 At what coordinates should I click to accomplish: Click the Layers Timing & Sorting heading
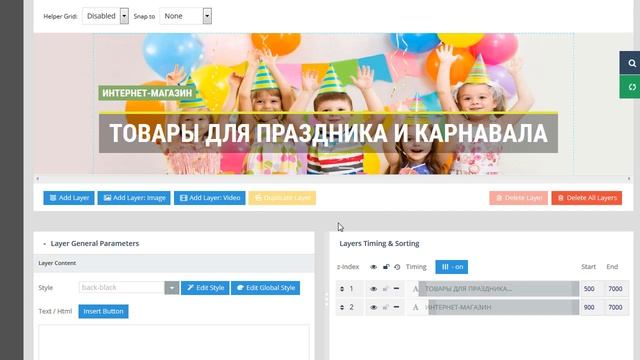pos(379,244)
